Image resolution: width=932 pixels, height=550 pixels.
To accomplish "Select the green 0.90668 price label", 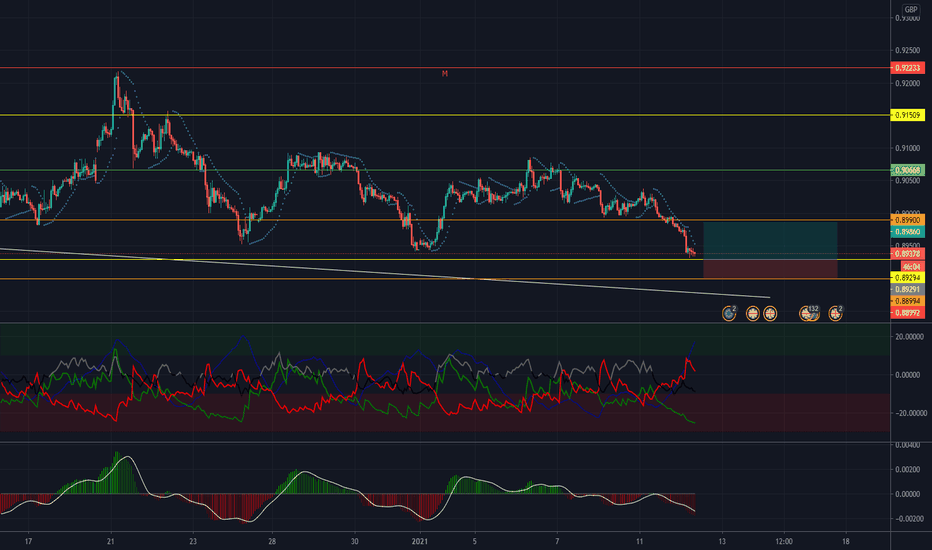I will click(908, 170).
